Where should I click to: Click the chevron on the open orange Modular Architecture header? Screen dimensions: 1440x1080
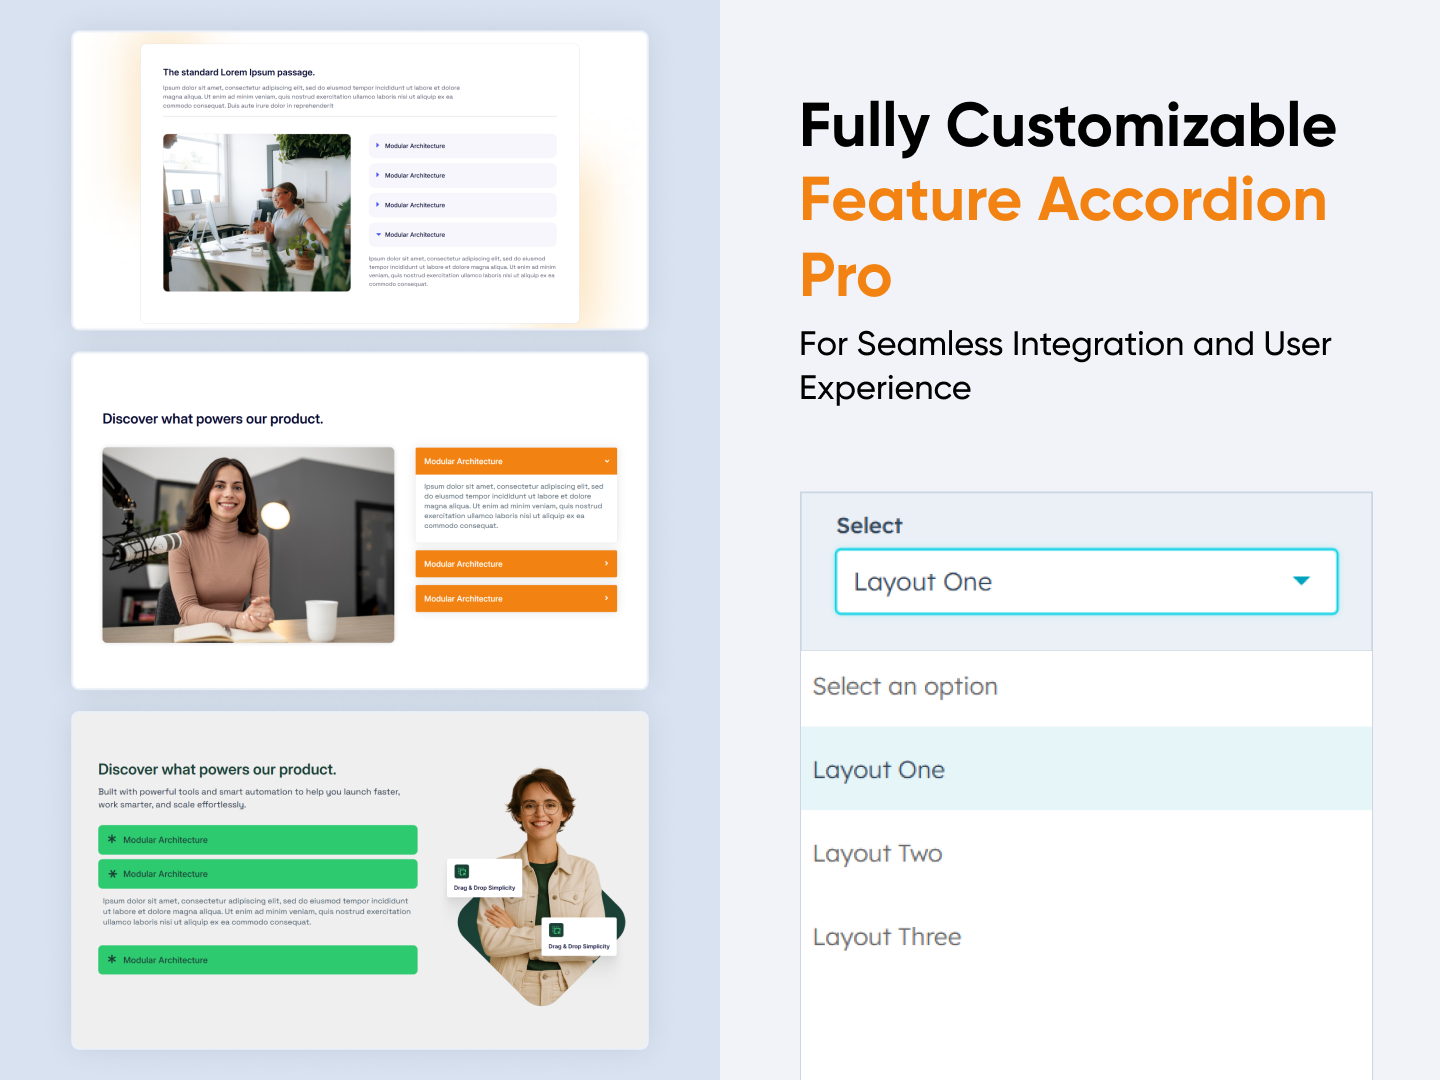[606, 461]
